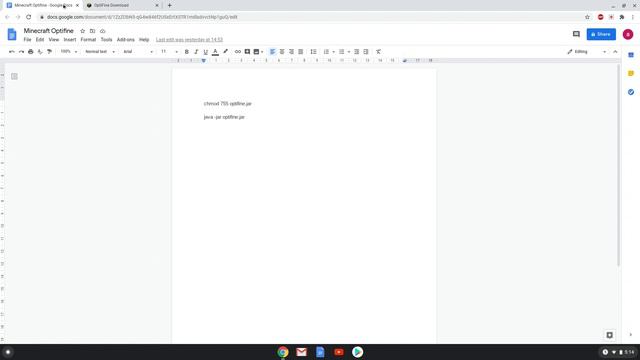
Task: Open the Add-ons menu
Action: (x=126, y=40)
